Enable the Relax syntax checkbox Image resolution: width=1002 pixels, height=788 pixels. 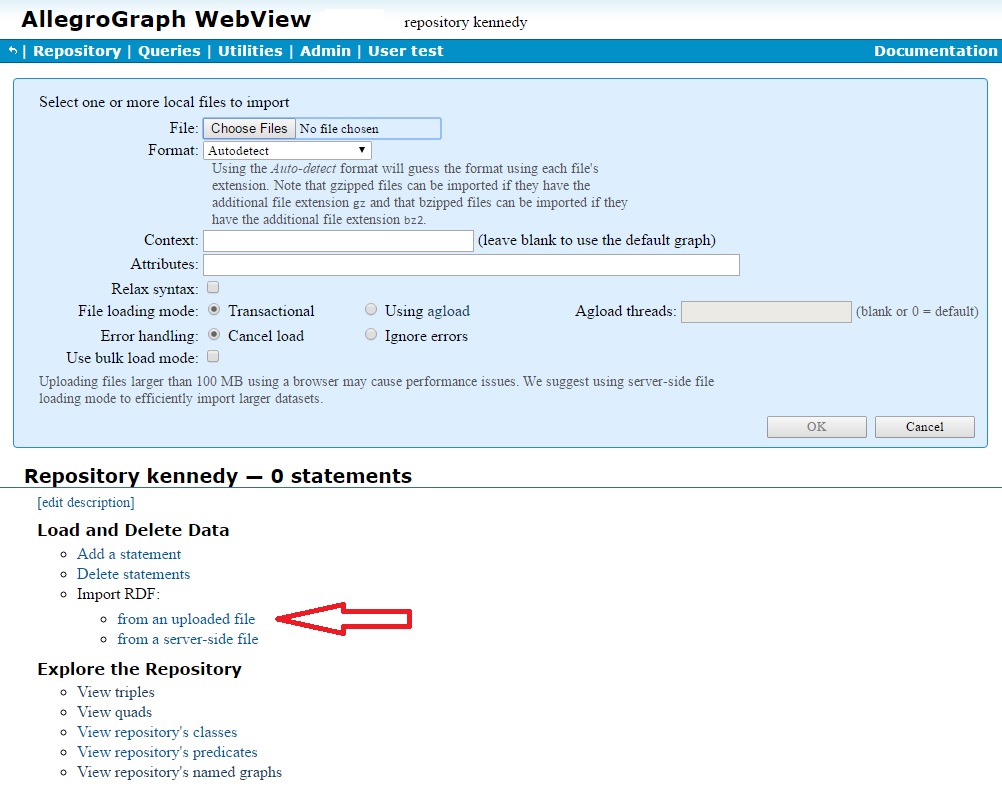[x=213, y=288]
